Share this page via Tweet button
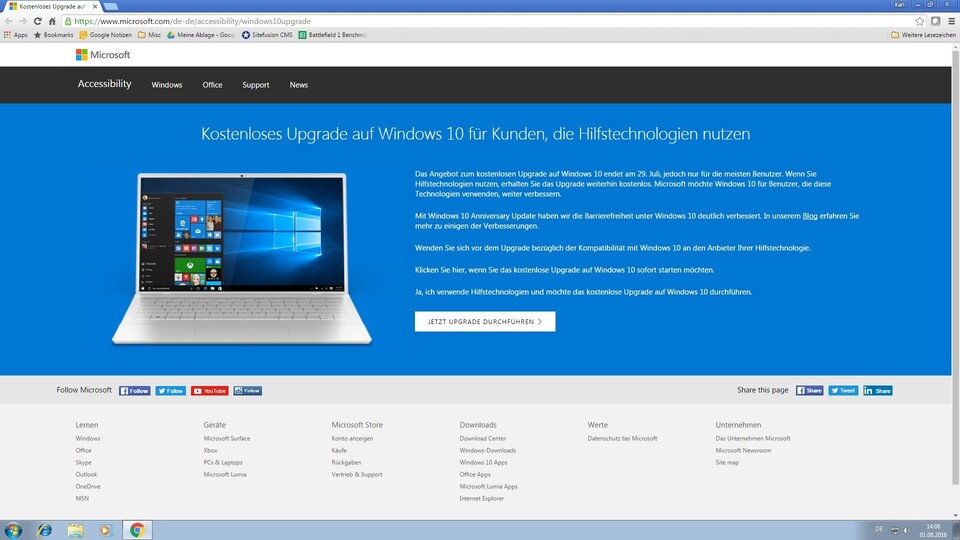Screen dimensions: 960x540 842,391
